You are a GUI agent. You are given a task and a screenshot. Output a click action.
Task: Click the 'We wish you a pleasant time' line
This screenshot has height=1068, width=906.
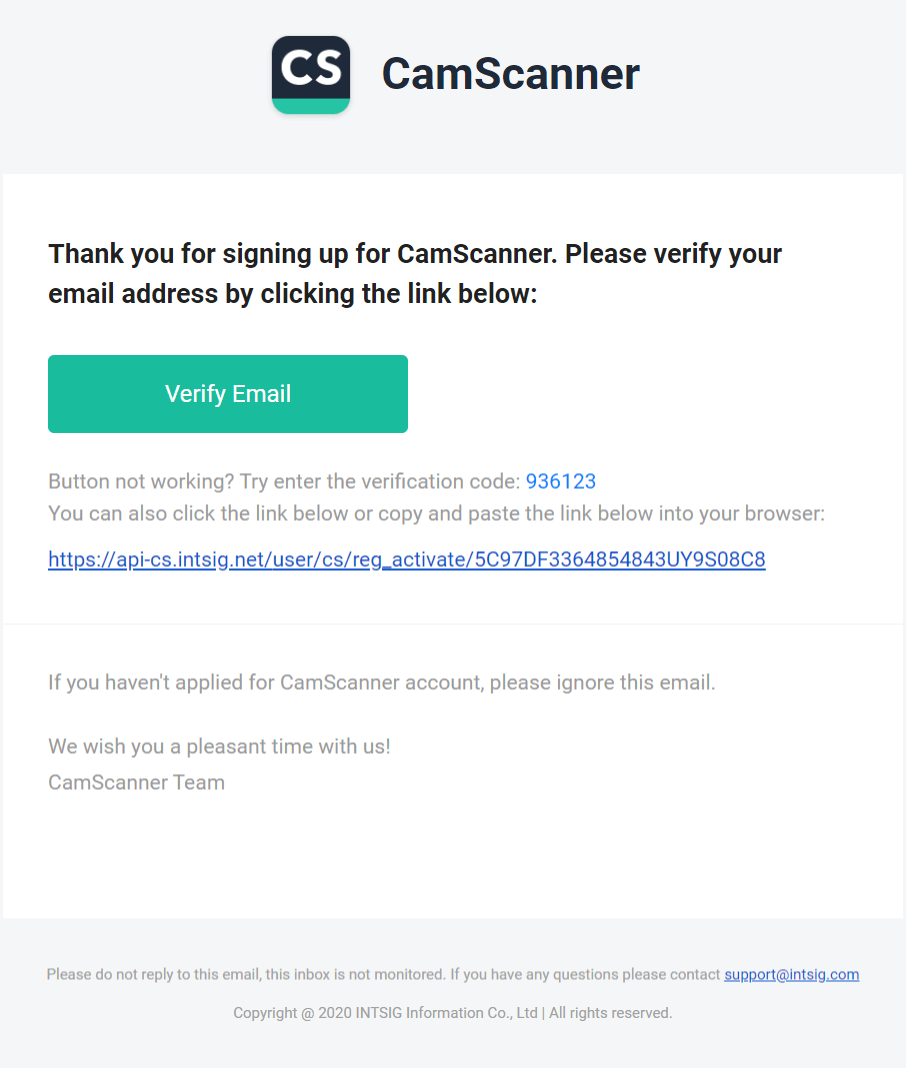coord(219,747)
